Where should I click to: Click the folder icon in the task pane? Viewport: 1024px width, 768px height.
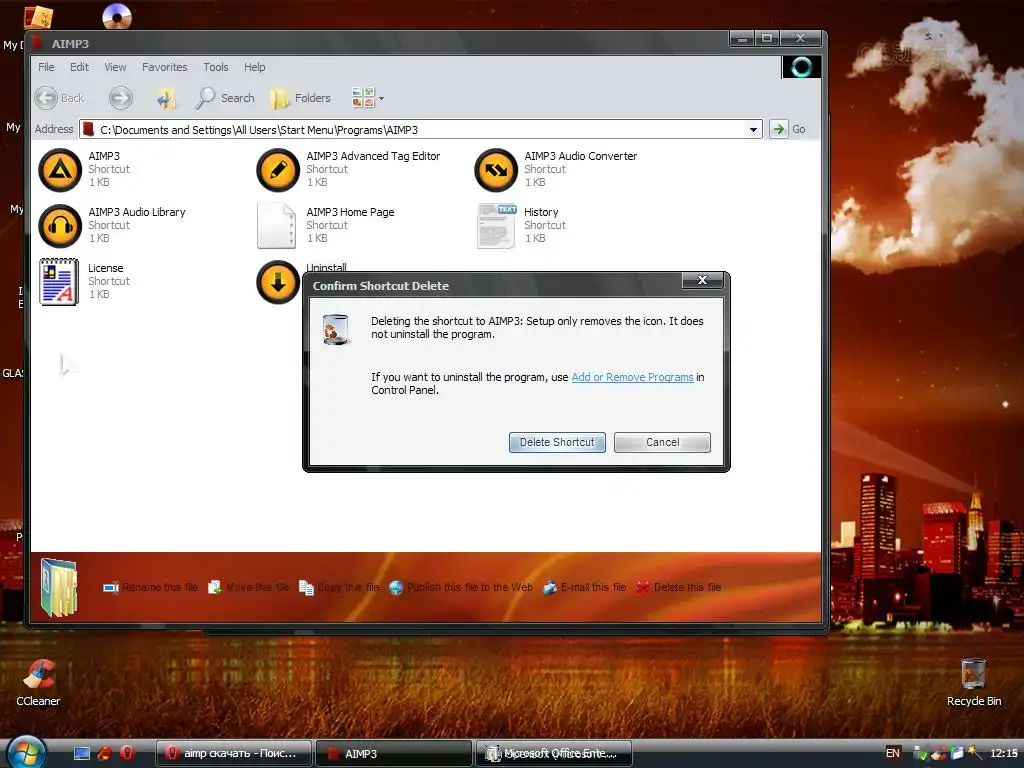pyautogui.click(x=59, y=587)
